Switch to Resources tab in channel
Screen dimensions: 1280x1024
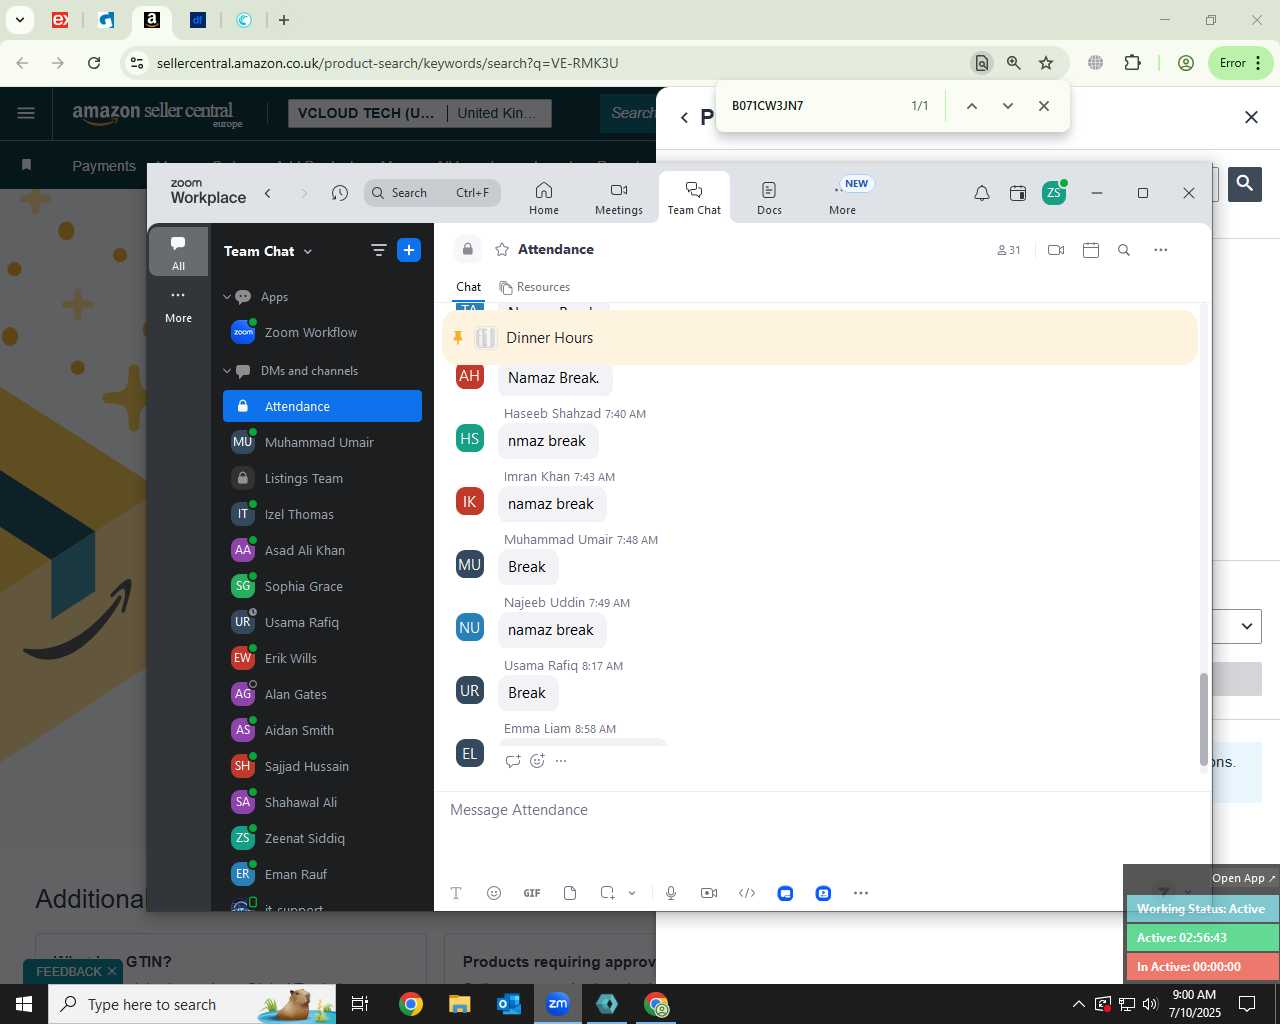pyautogui.click(x=535, y=287)
